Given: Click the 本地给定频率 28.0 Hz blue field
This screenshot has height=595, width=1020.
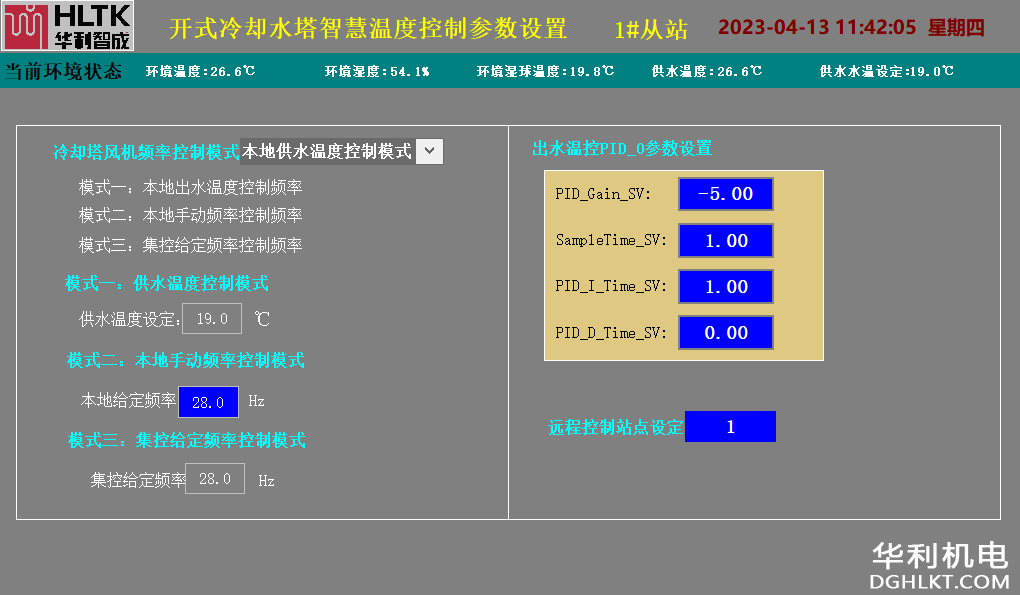Looking at the screenshot, I should 208,401.
